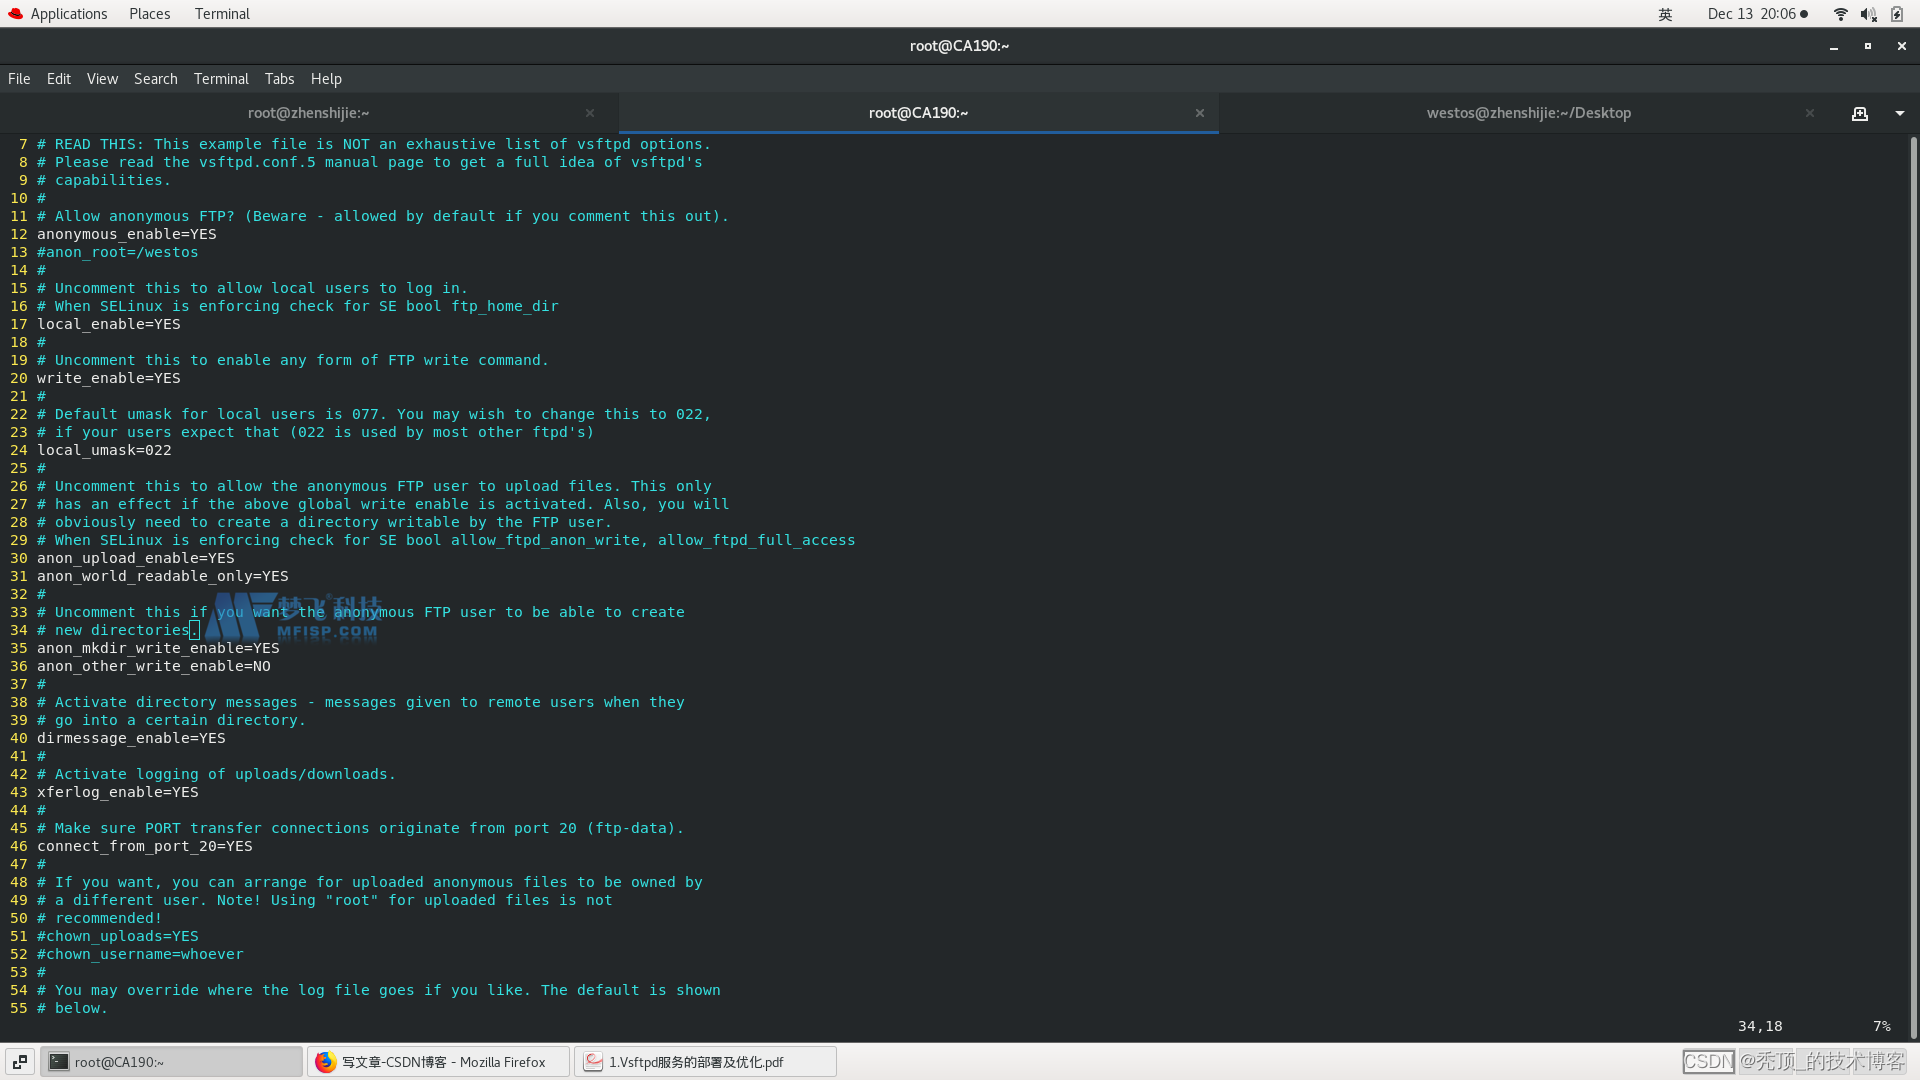Switch to westos@zhenshijie:~/Desktop tab

click(1528, 113)
